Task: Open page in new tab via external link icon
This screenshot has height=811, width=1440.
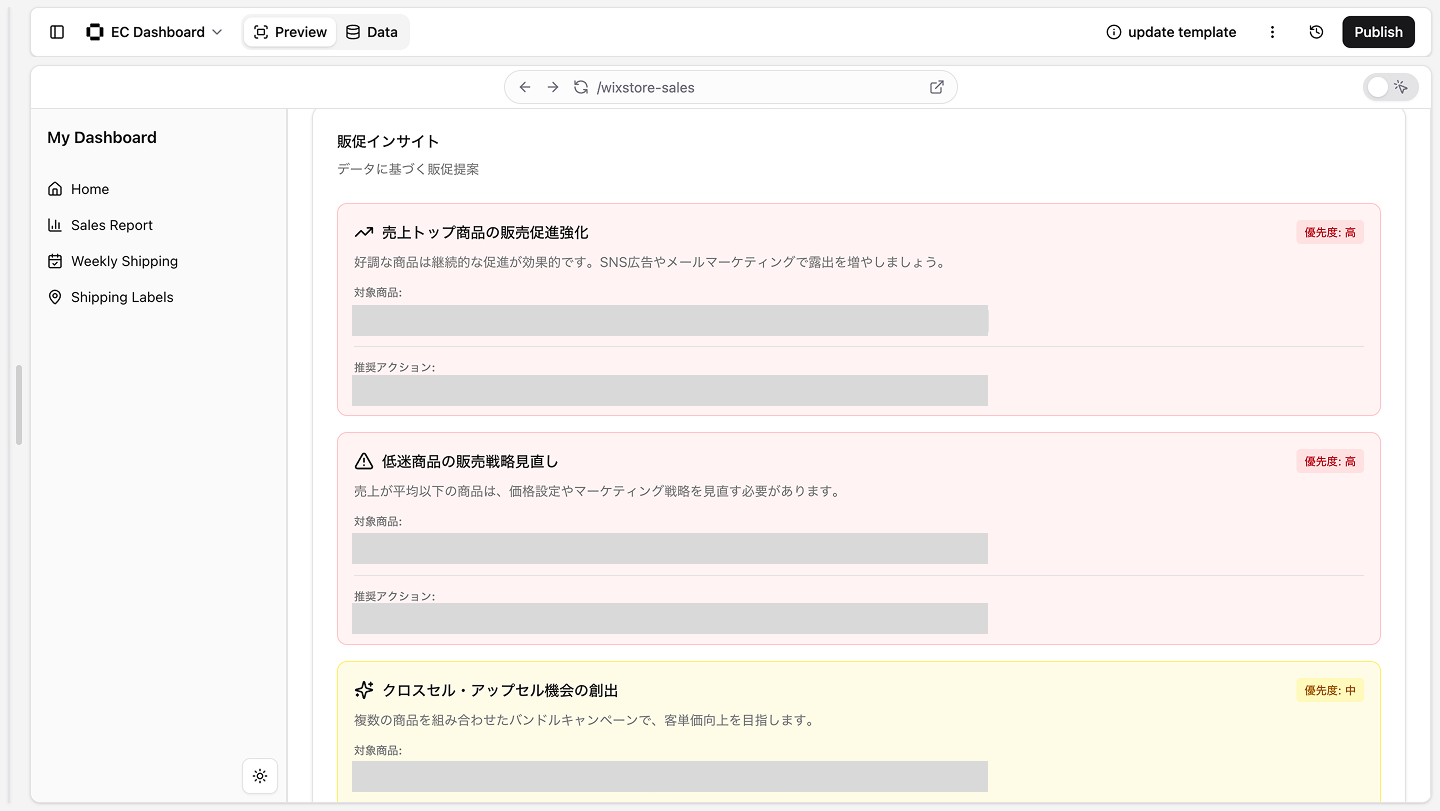Action: click(x=936, y=87)
